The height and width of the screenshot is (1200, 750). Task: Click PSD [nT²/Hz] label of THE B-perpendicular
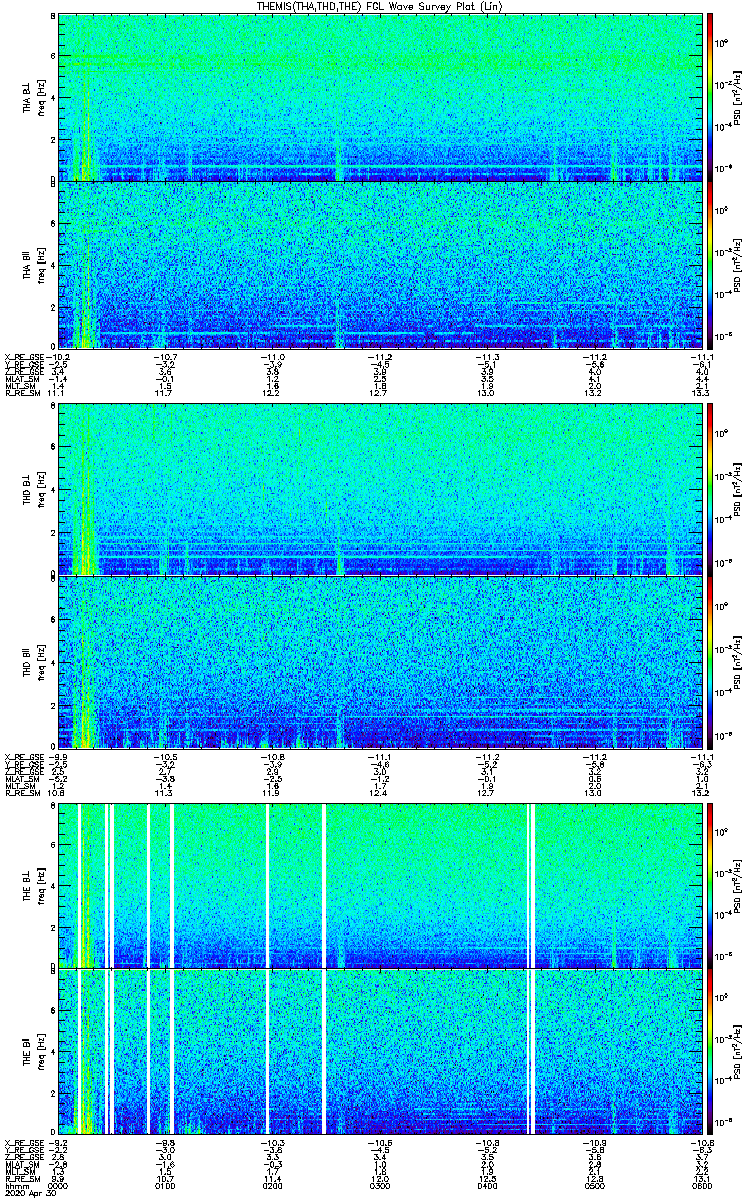coord(737,885)
